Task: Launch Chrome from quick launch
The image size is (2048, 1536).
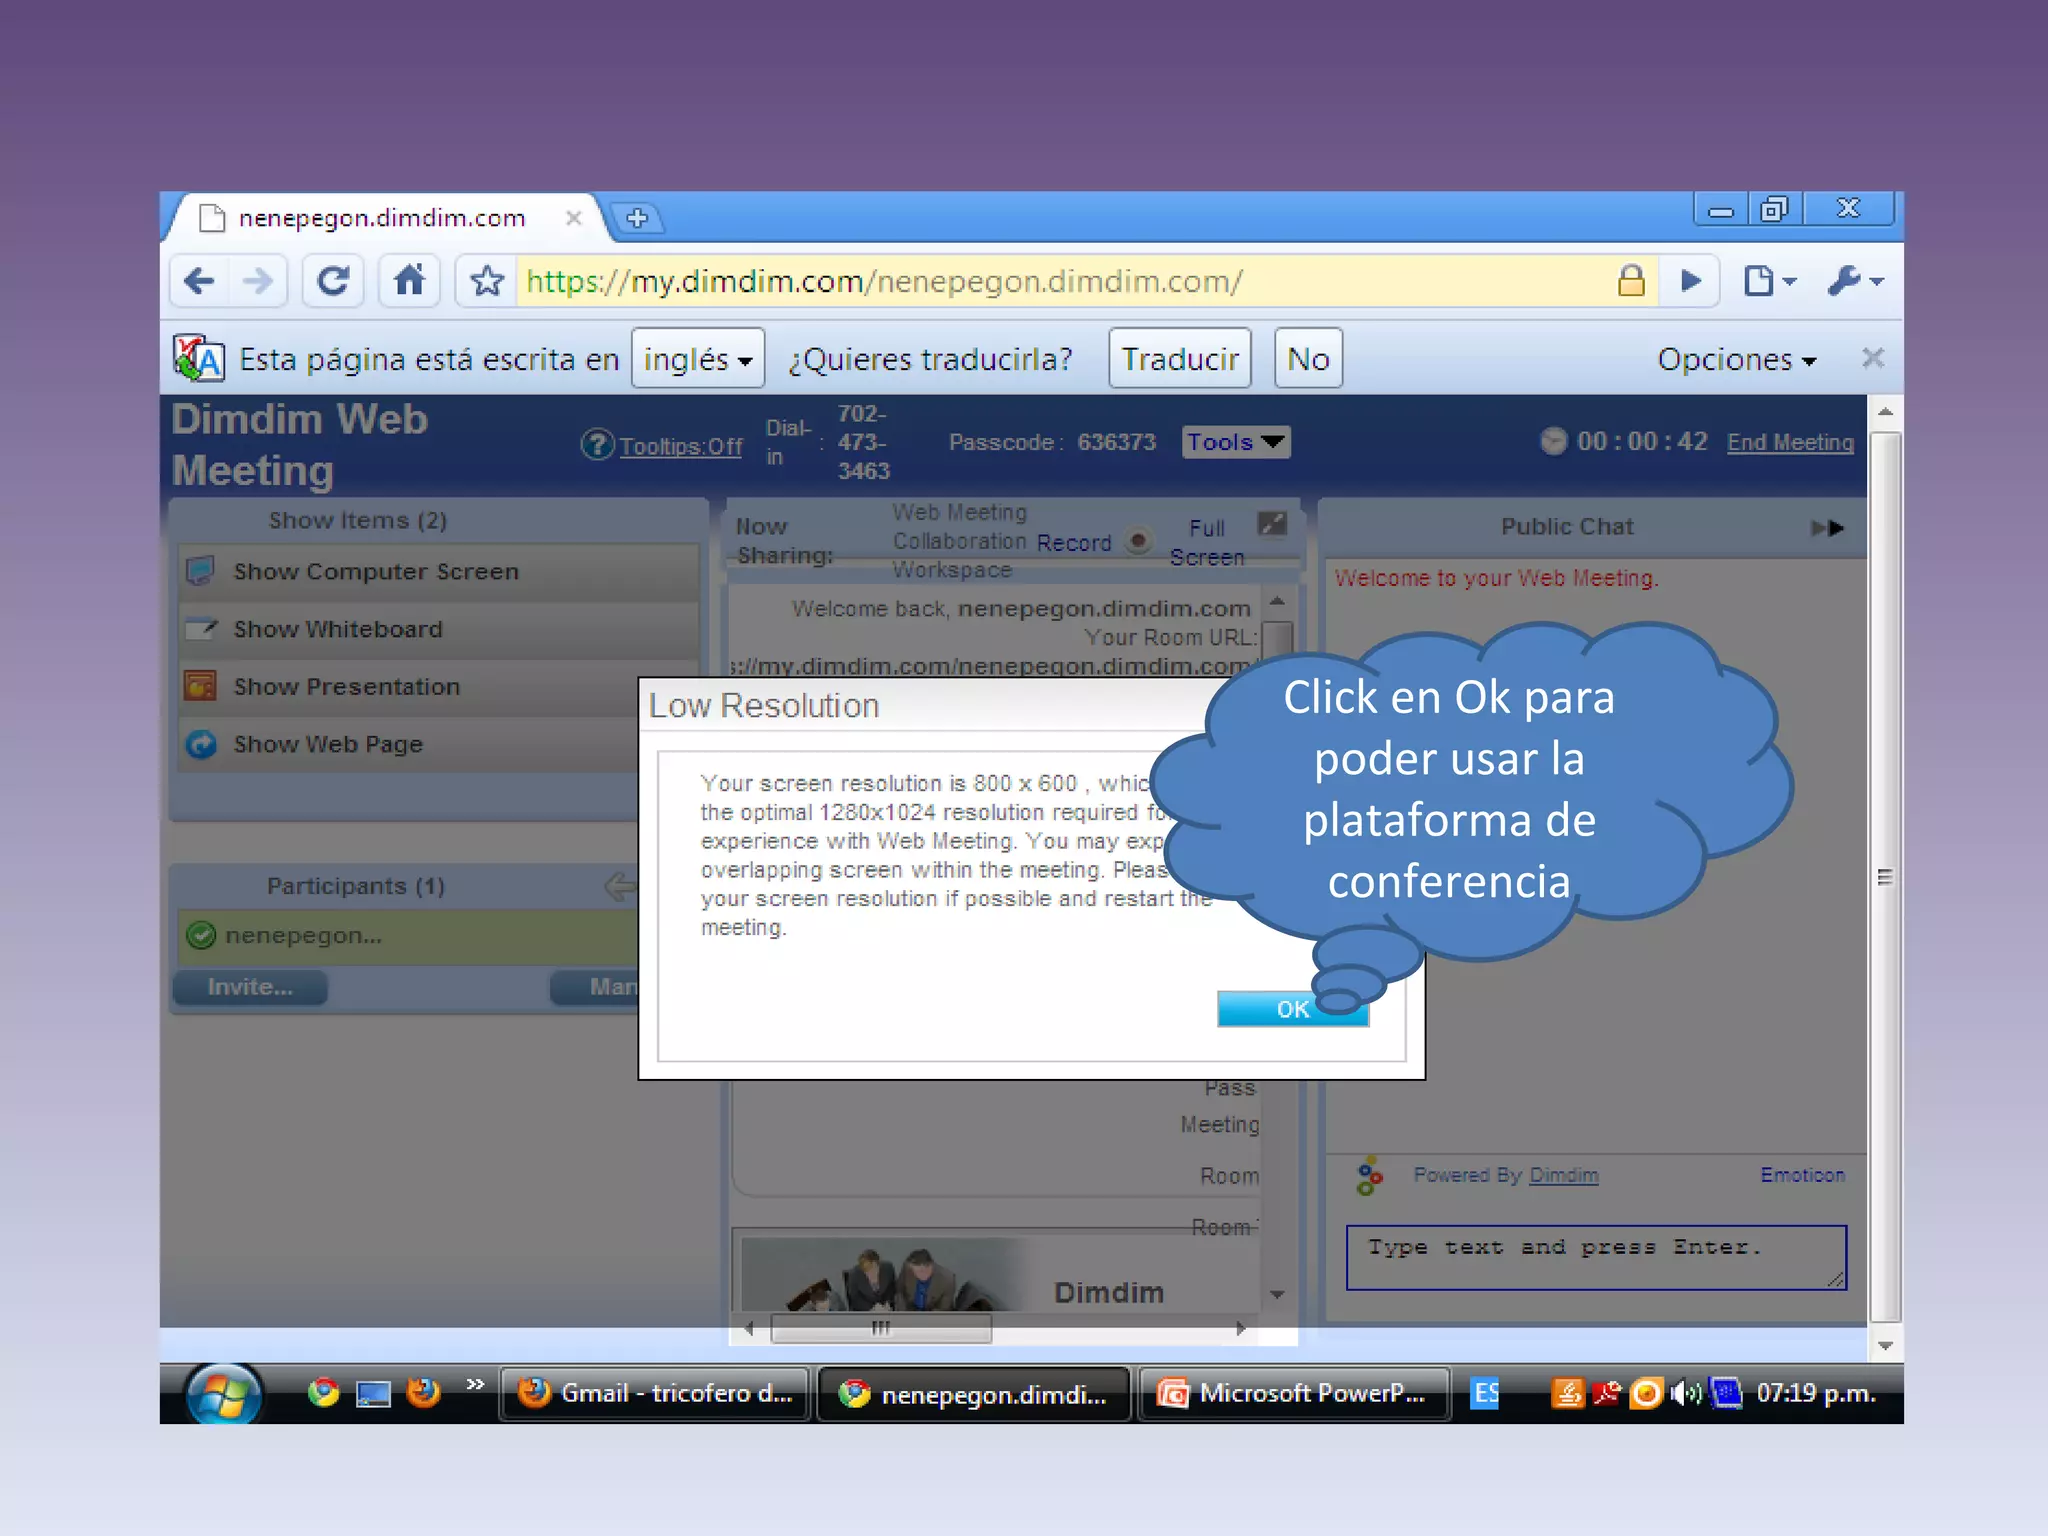Action: [x=323, y=1392]
